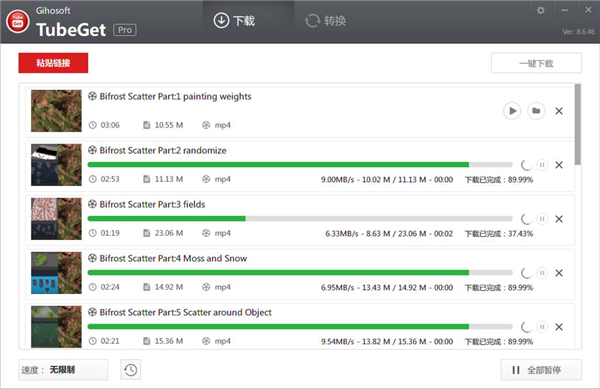This screenshot has height=389, width=600.
Task: Click Part:2 randomize progress bar
Action: (x=300, y=164)
